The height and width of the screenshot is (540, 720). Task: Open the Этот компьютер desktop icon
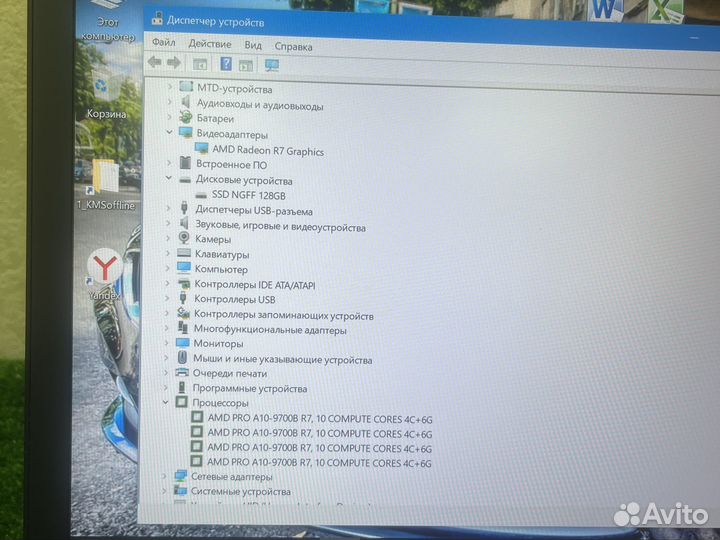click(108, 21)
